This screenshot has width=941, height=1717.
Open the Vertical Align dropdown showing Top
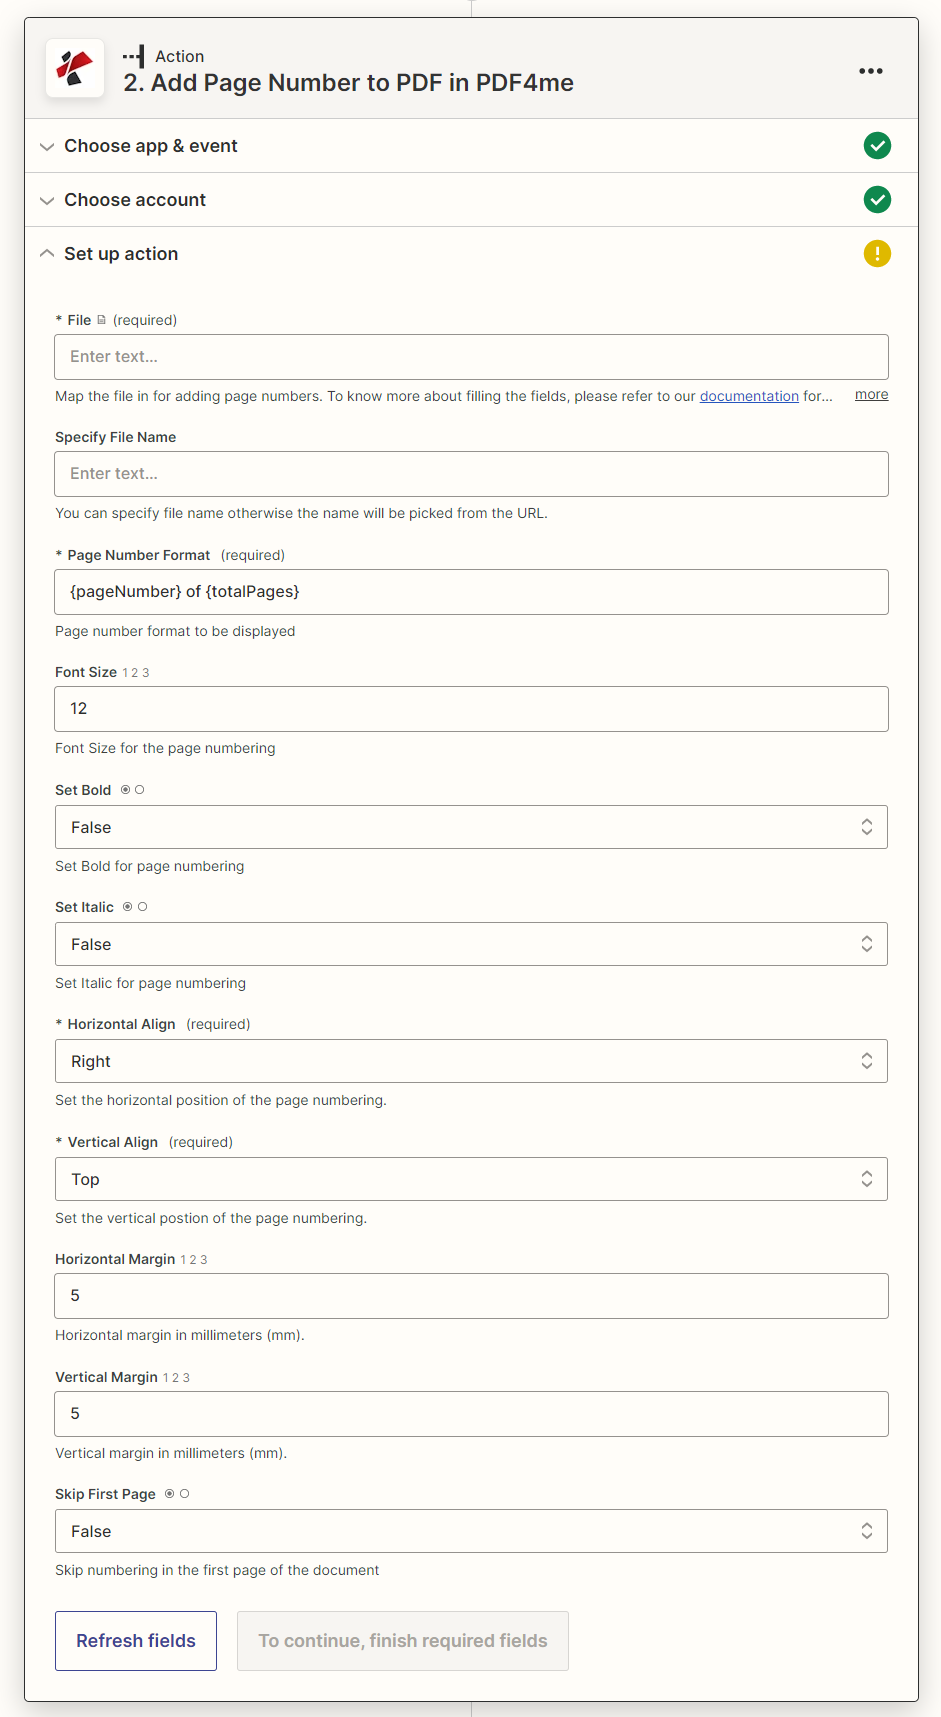470,1178
